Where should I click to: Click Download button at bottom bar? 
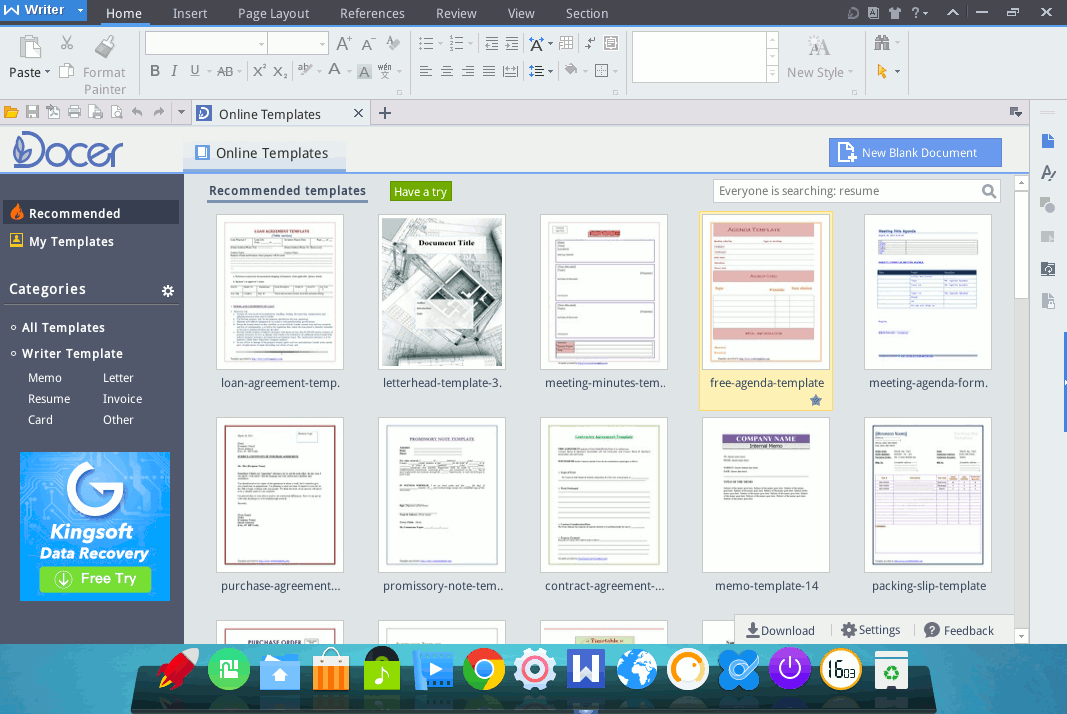(780, 630)
